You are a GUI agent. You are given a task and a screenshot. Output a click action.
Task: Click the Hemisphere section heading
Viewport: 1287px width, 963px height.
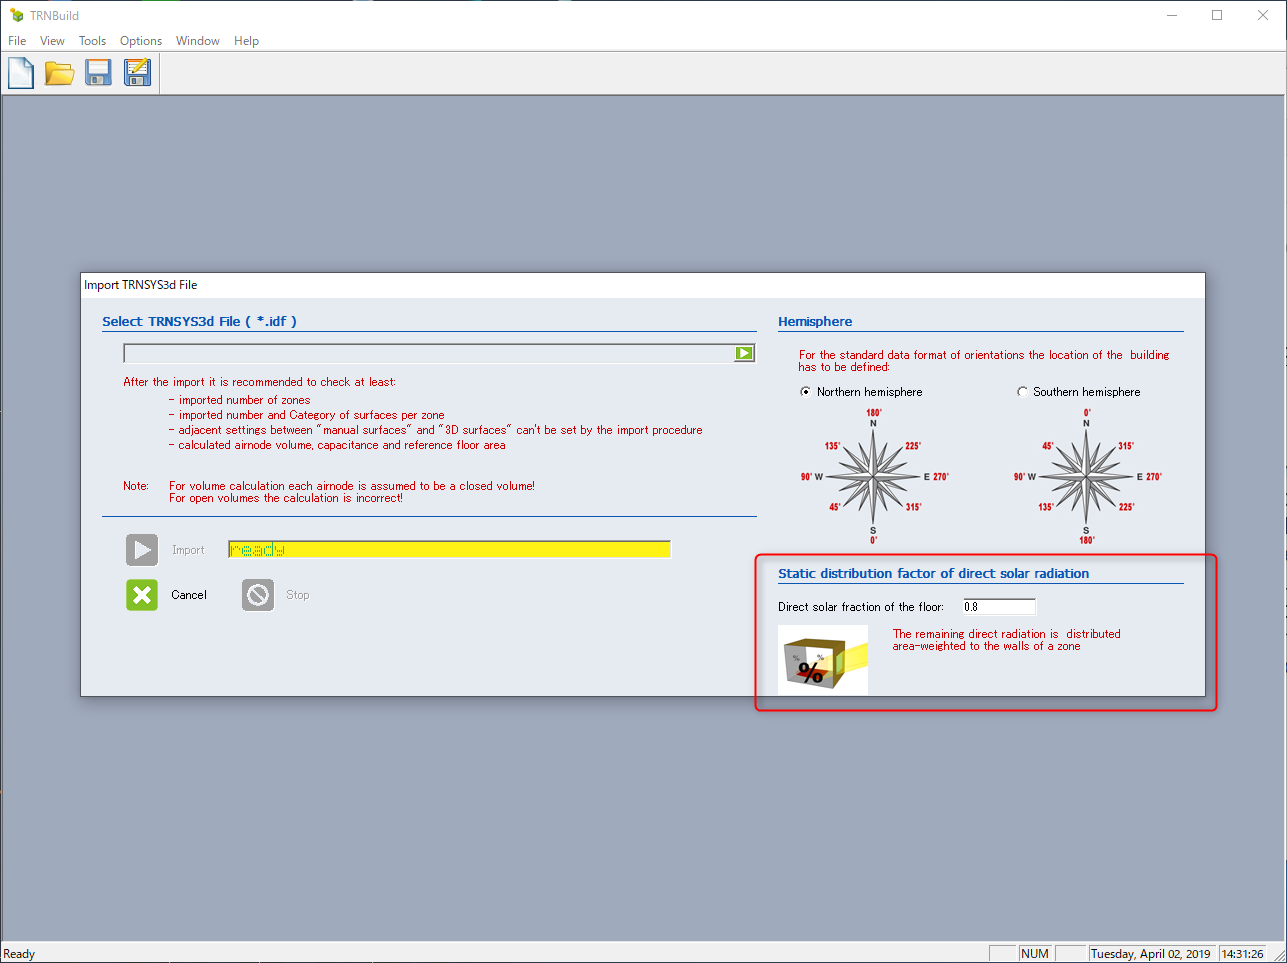click(815, 321)
